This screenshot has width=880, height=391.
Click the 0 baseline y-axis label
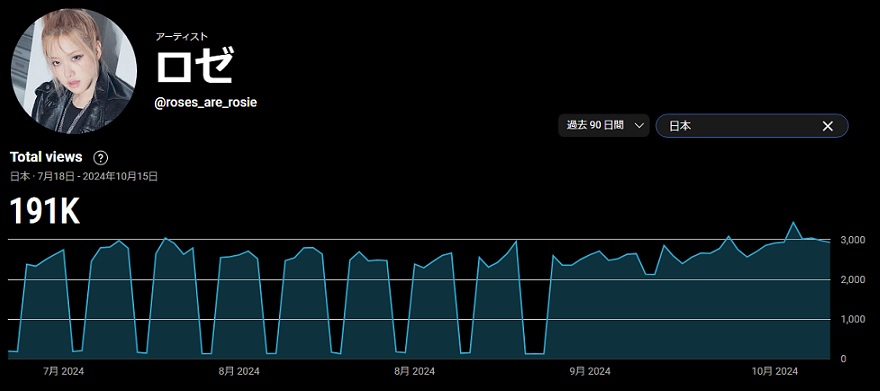pos(844,359)
